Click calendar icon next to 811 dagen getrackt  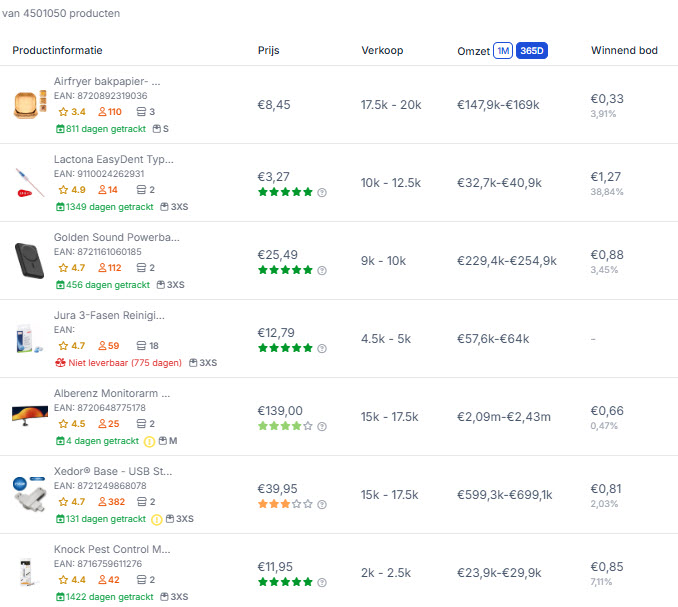60,129
